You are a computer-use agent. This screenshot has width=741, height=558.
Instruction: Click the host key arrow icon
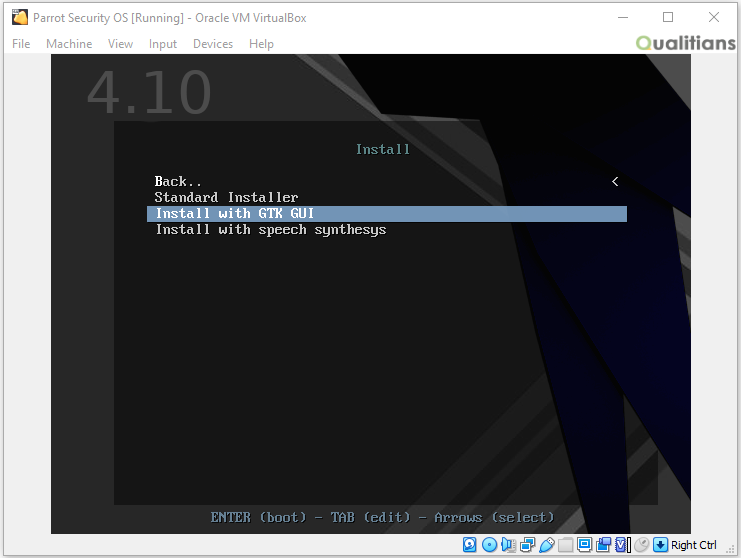[660, 545]
